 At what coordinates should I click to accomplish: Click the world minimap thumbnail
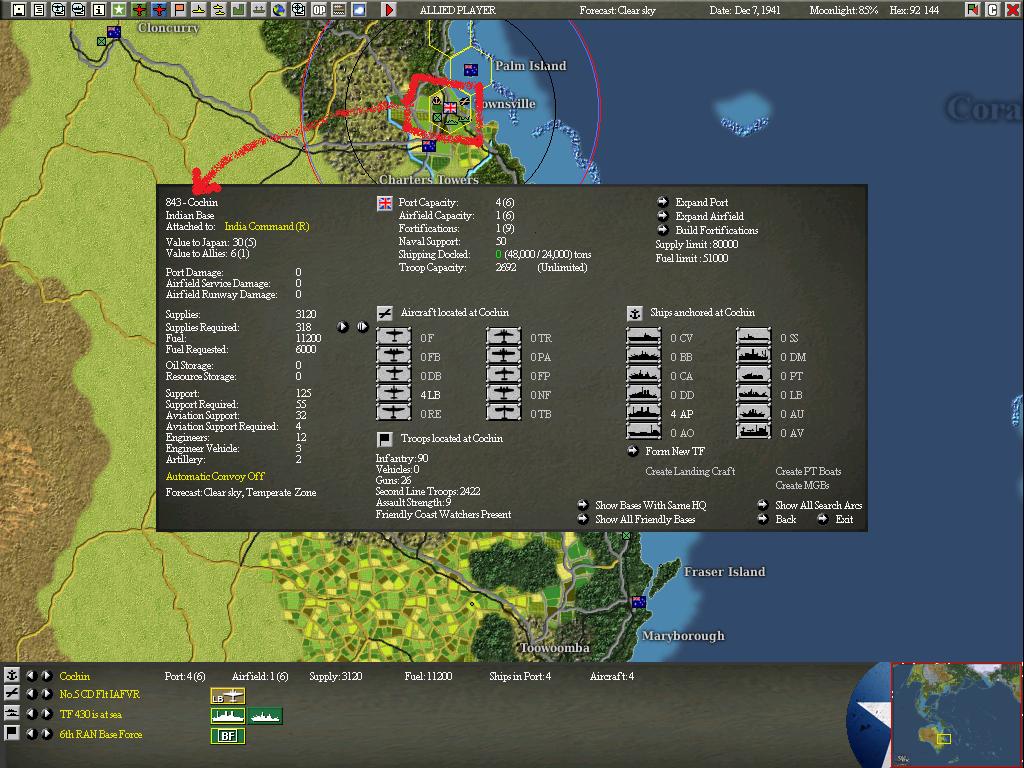[957, 714]
